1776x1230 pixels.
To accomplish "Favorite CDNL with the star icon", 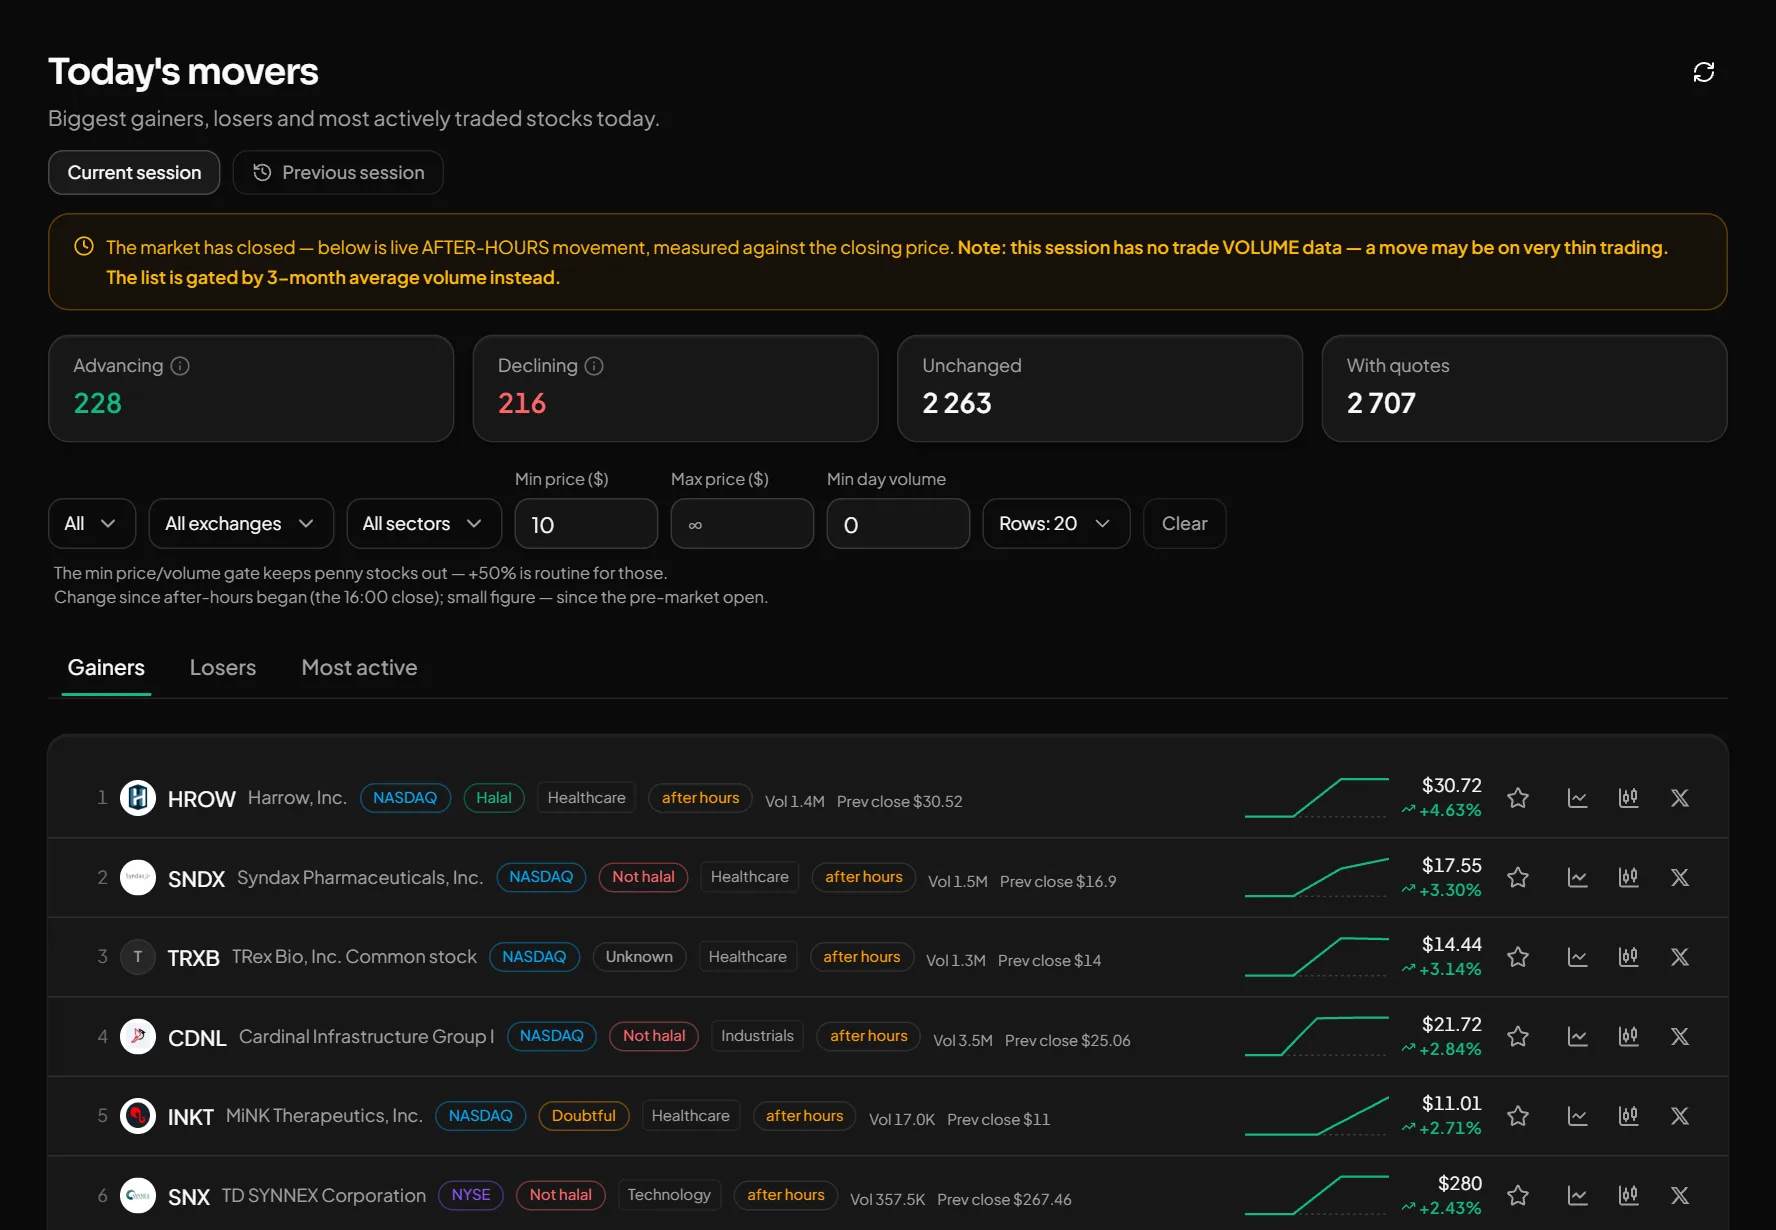I will [1518, 1036].
